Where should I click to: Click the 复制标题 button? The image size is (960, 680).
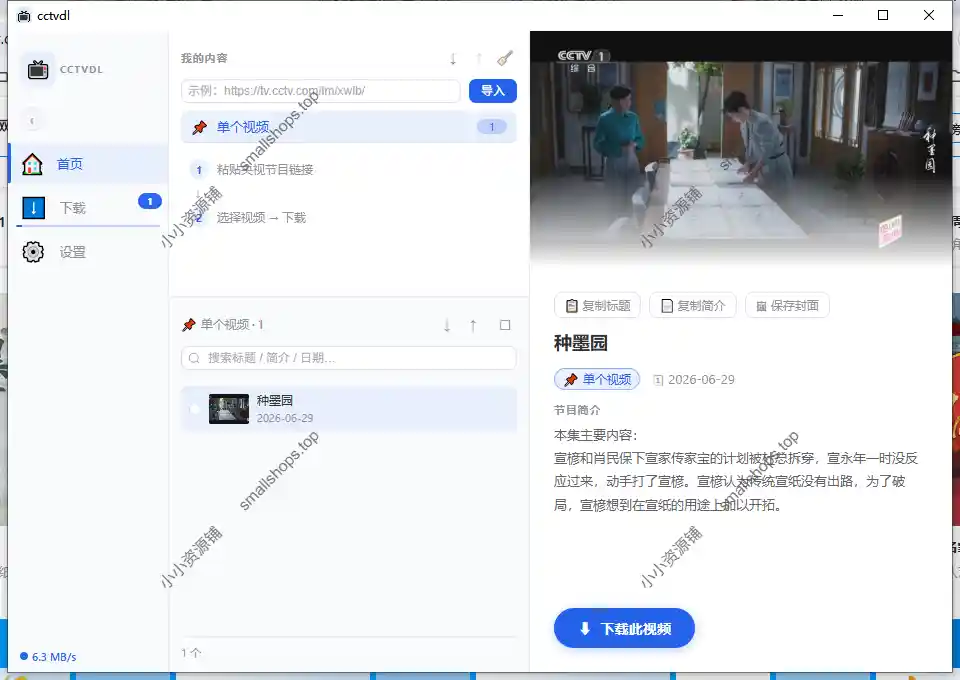(597, 305)
